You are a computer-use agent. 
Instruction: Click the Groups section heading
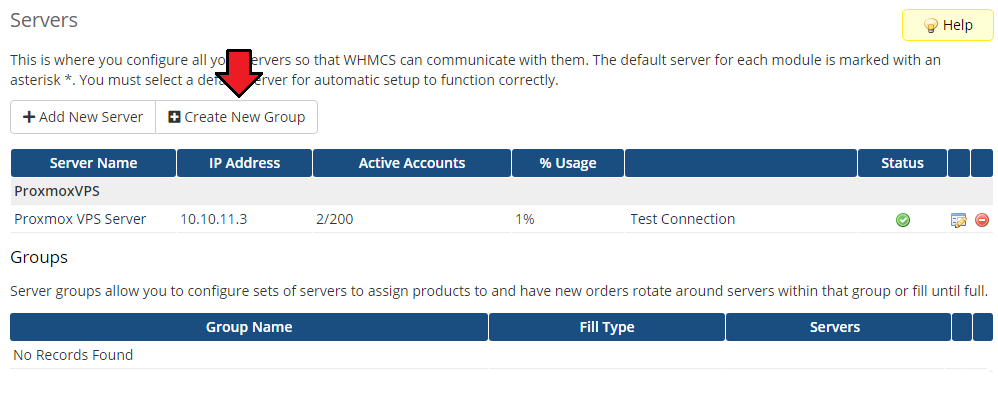[39, 258]
